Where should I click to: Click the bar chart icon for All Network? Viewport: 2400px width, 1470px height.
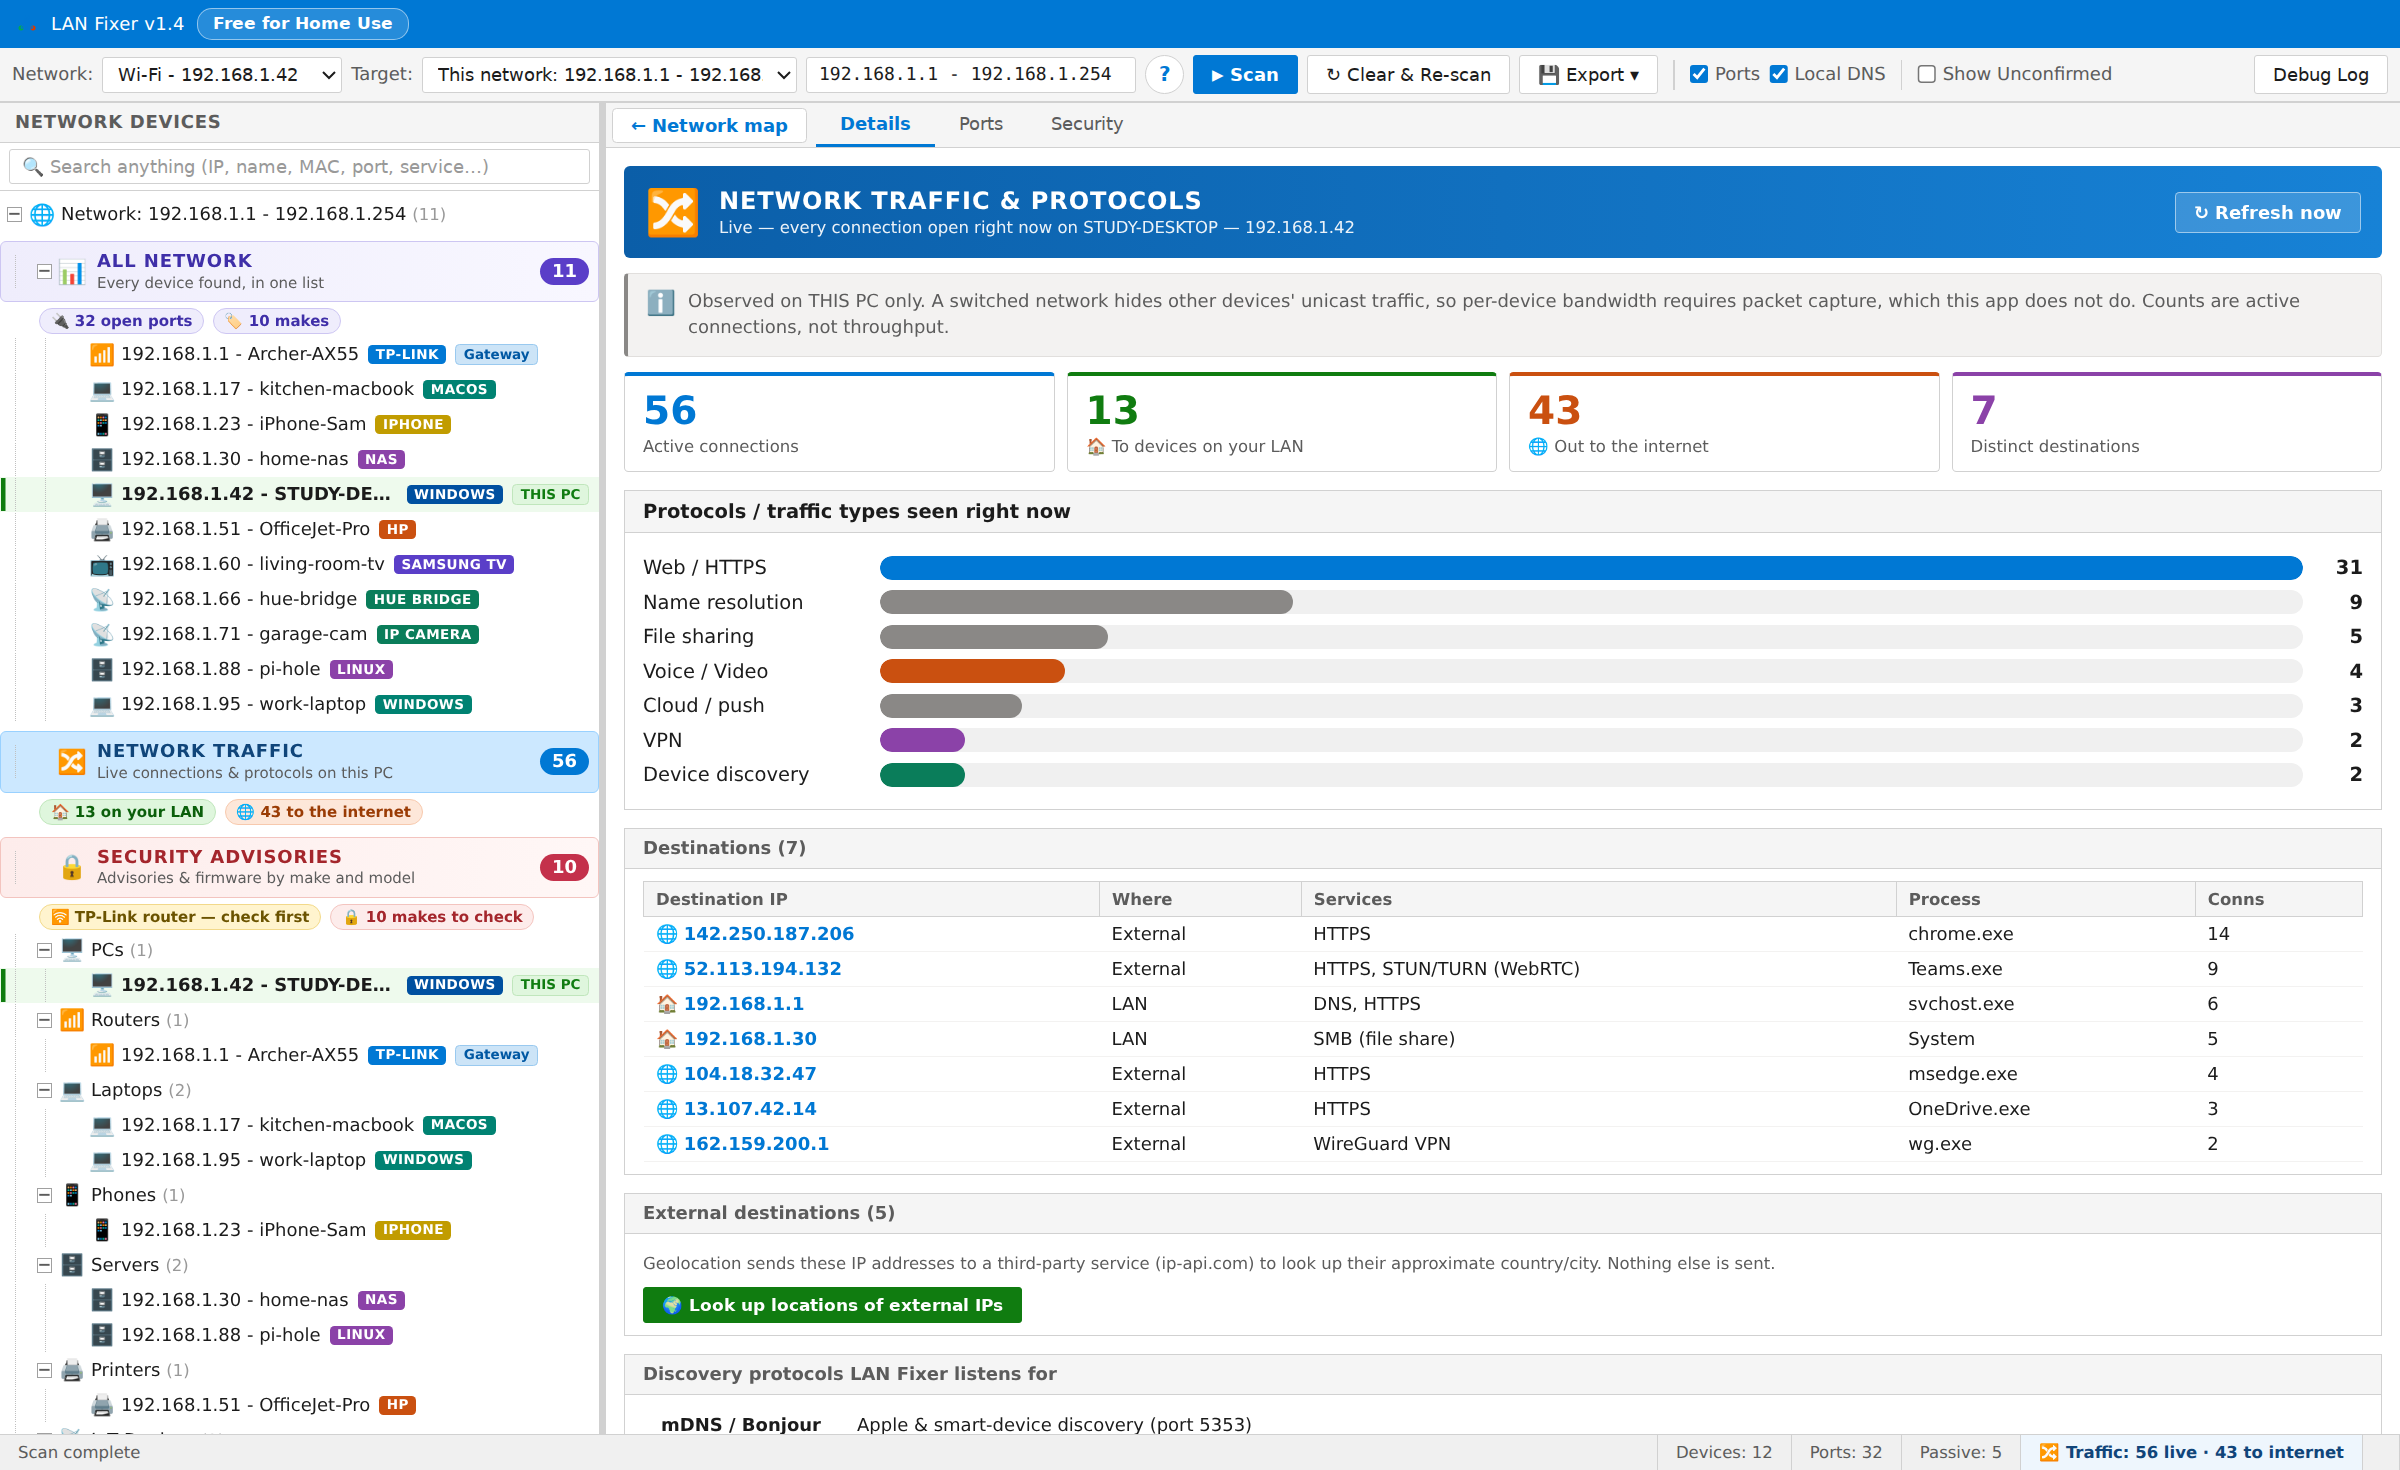click(x=72, y=271)
